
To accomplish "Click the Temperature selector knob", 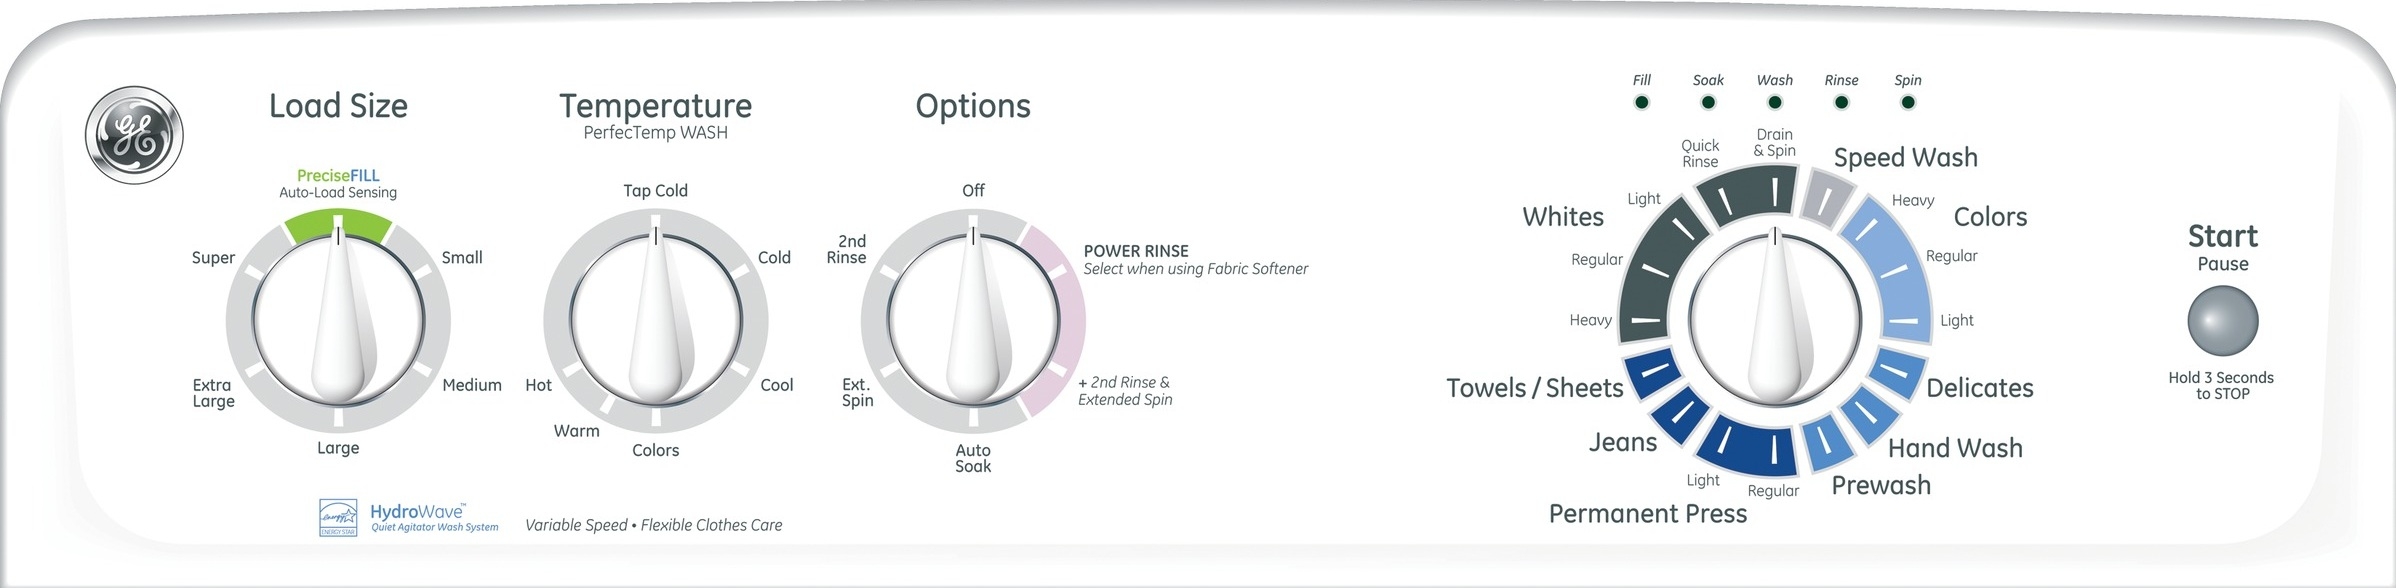I will pyautogui.click(x=656, y=322).
